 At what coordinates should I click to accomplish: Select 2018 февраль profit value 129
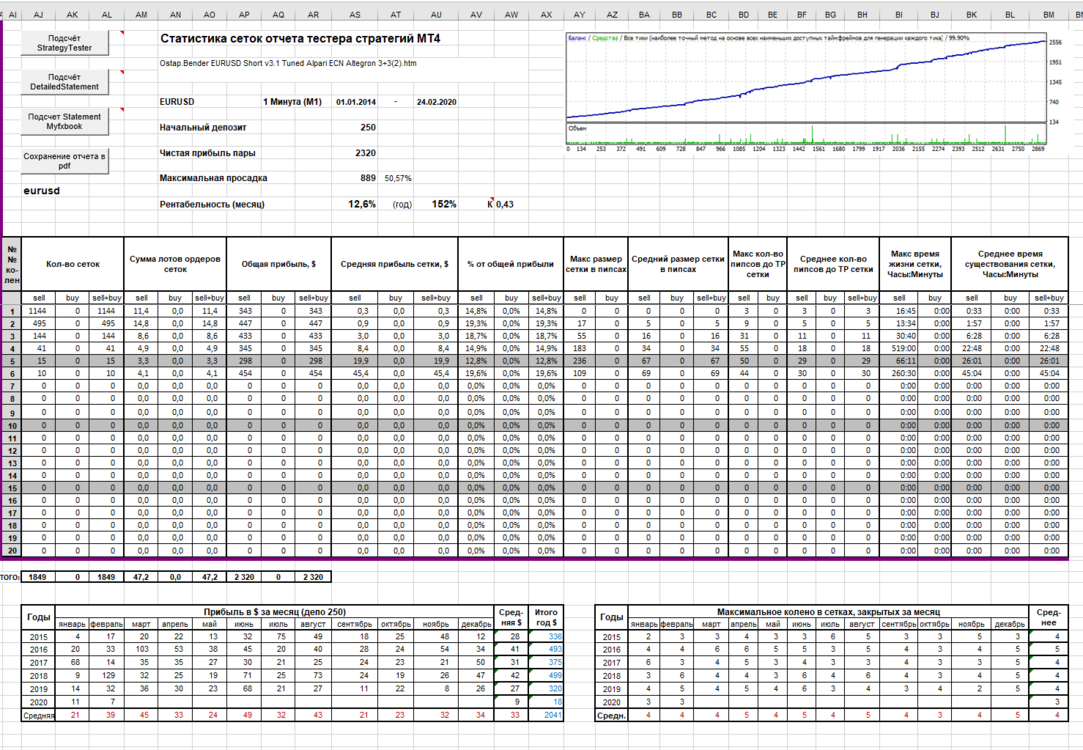click(x=107, y=675)
